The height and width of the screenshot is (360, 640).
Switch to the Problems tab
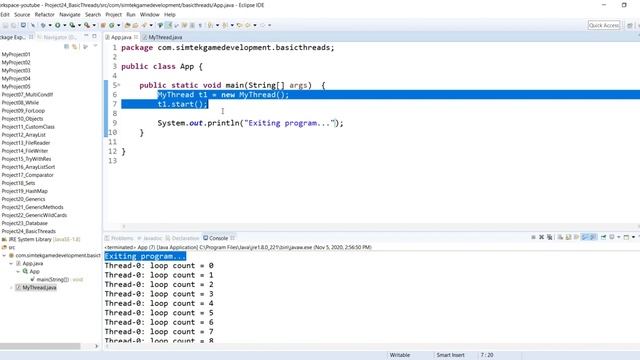(119, 238)
